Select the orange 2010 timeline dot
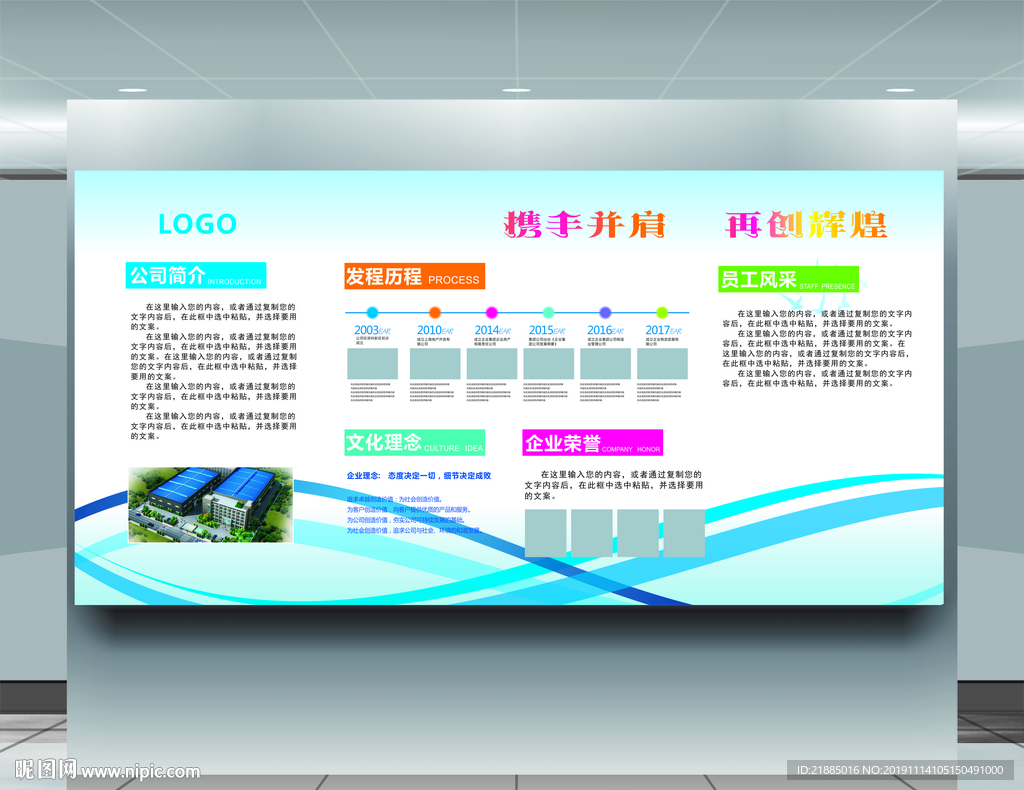The height and width of the screenshot is (790, 1024). [435, 313]
